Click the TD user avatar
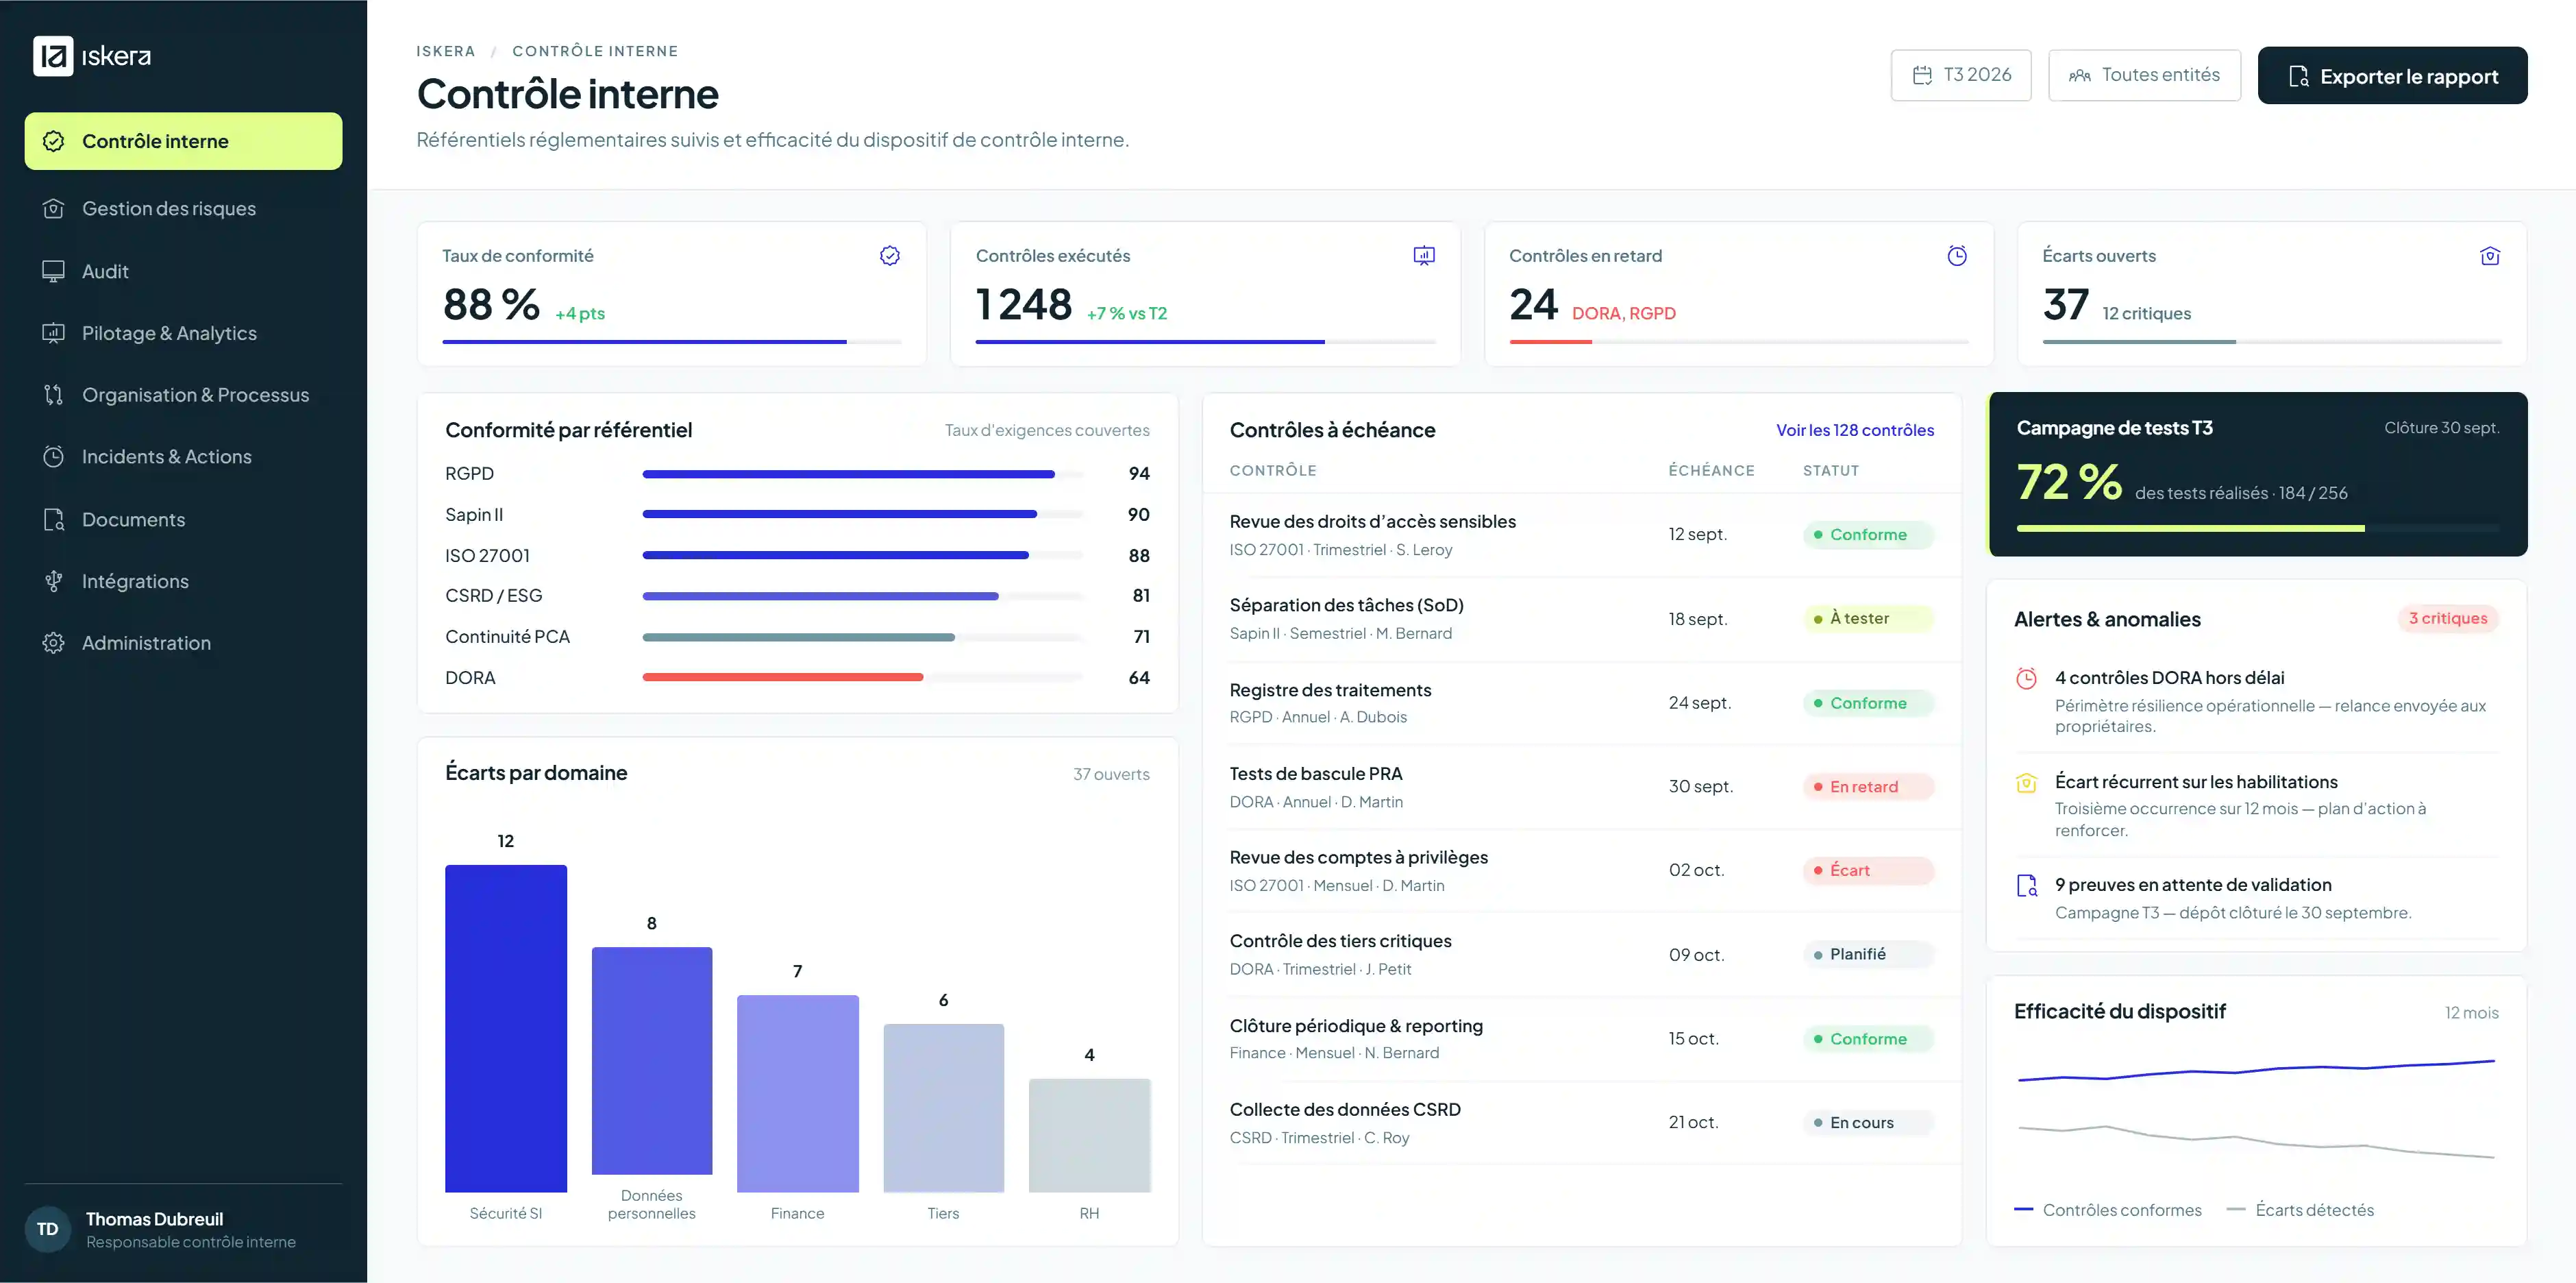Viewport: 2576px width, 1283px height. [47, 1229]
